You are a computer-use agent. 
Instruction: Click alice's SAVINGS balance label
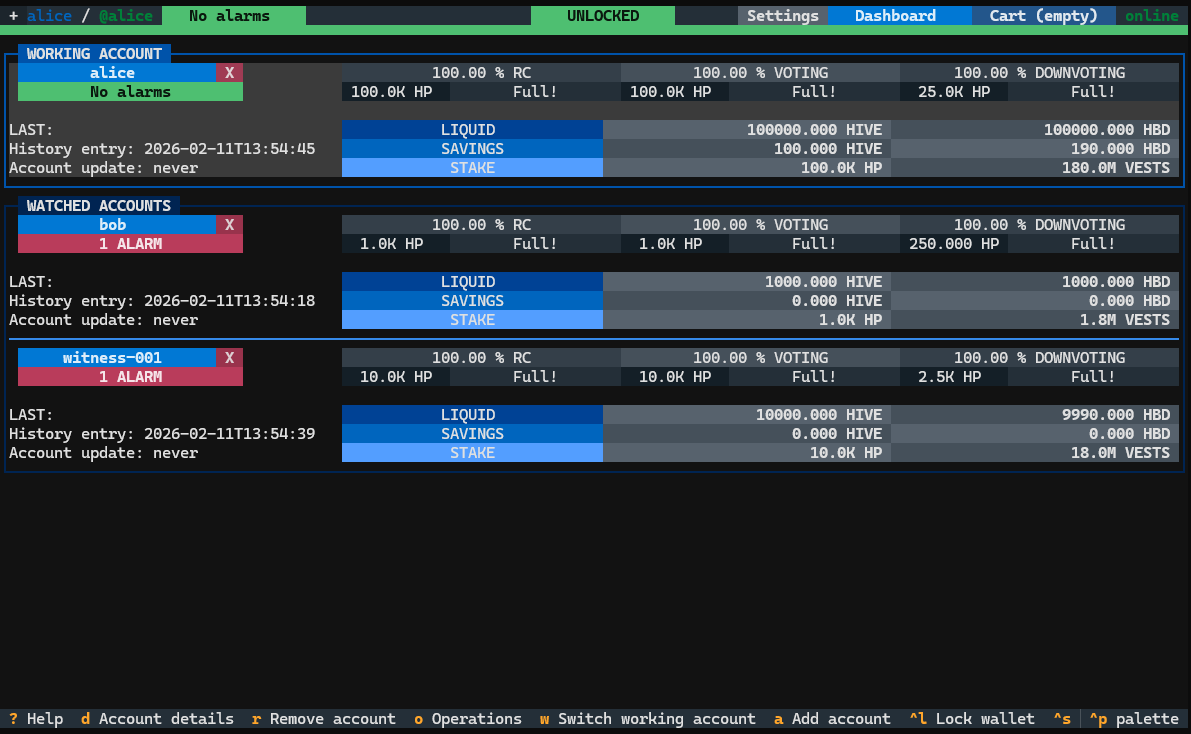(x=472, y=148)
